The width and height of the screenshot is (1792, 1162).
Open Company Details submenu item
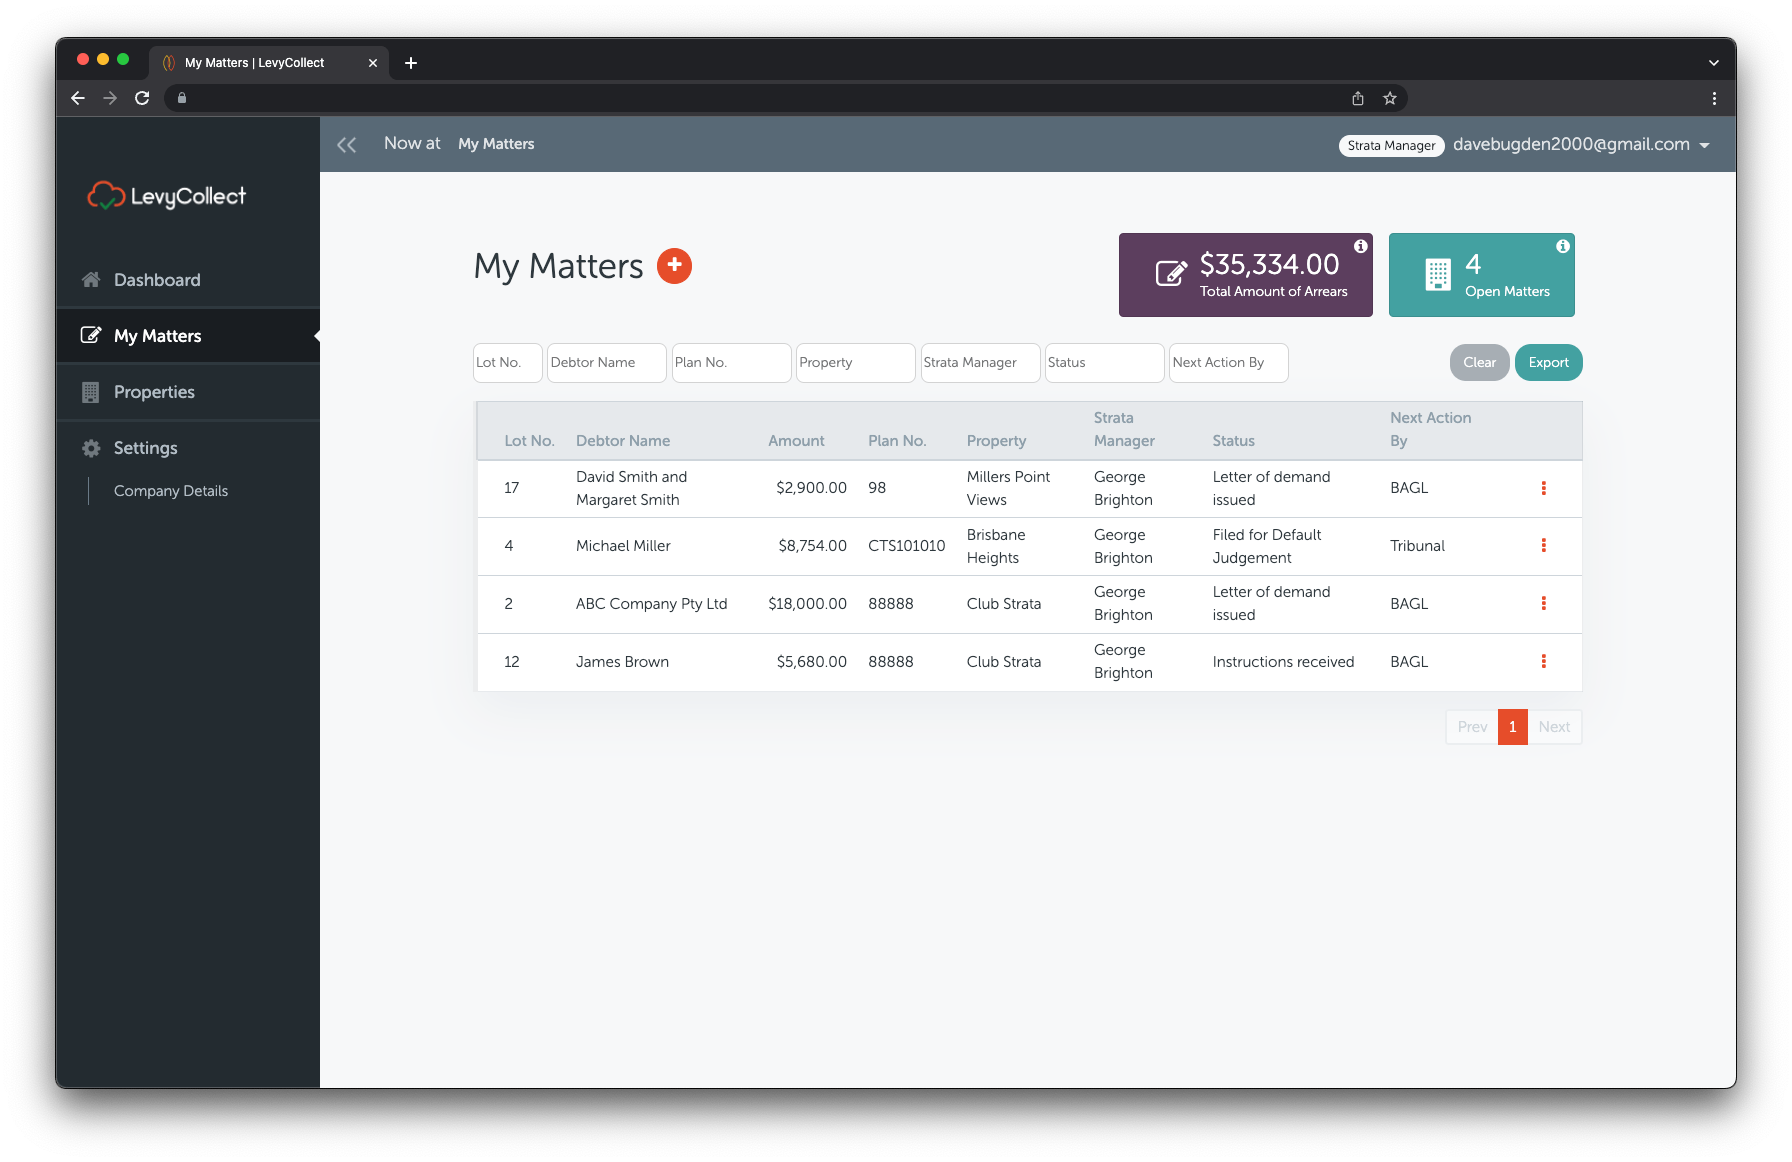(x=171, y=491)
